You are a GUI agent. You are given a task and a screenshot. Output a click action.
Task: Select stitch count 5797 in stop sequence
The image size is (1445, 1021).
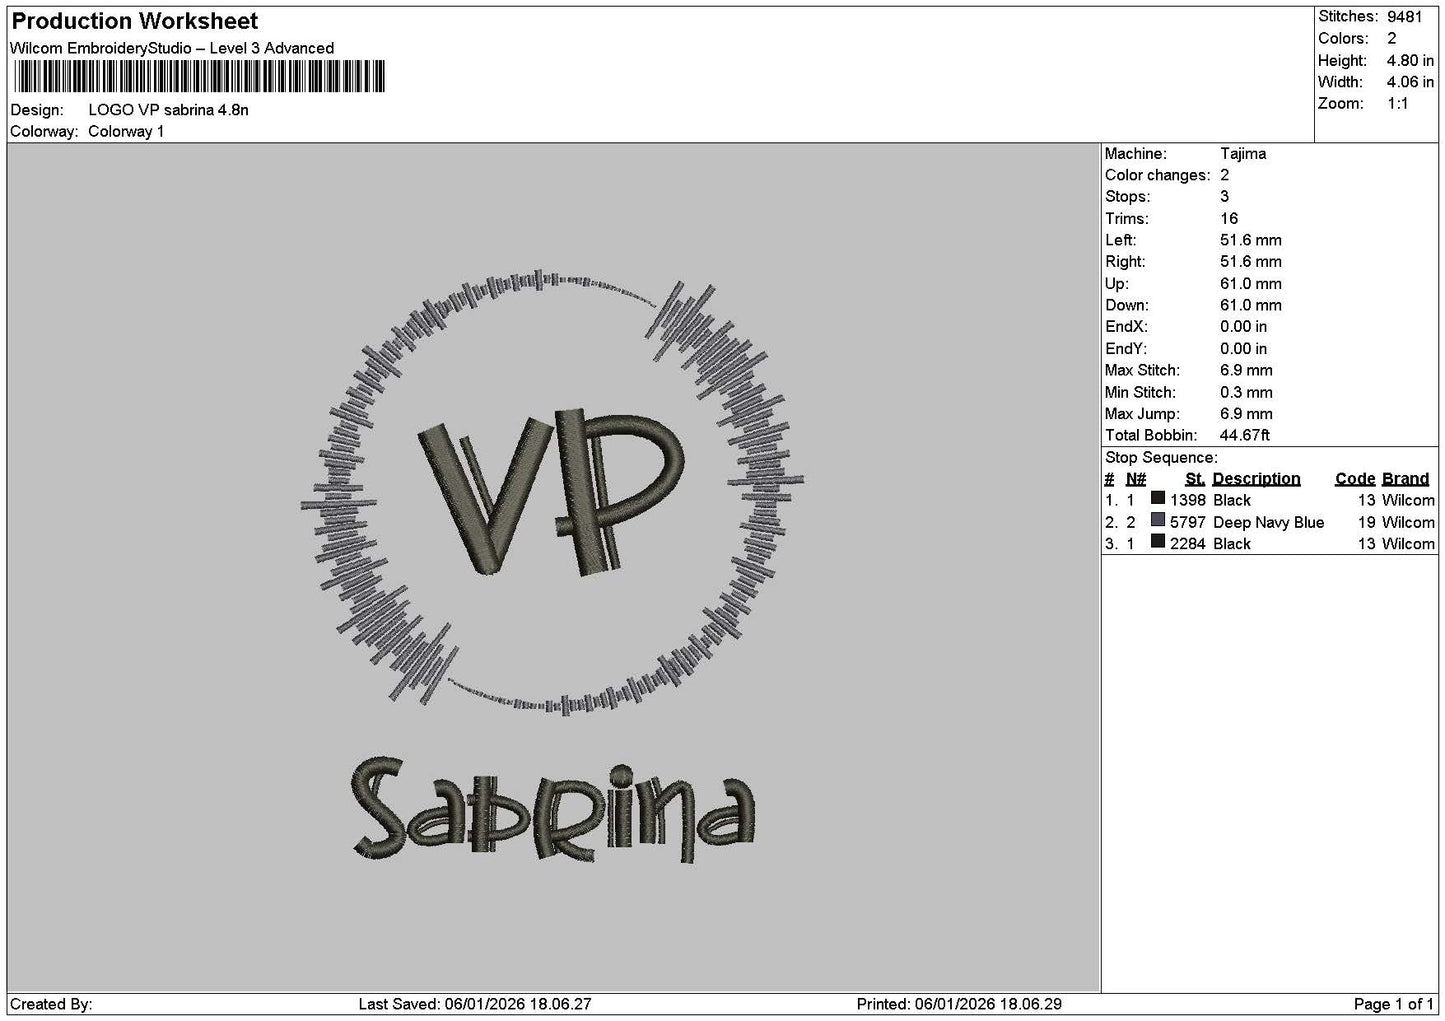1188,523
